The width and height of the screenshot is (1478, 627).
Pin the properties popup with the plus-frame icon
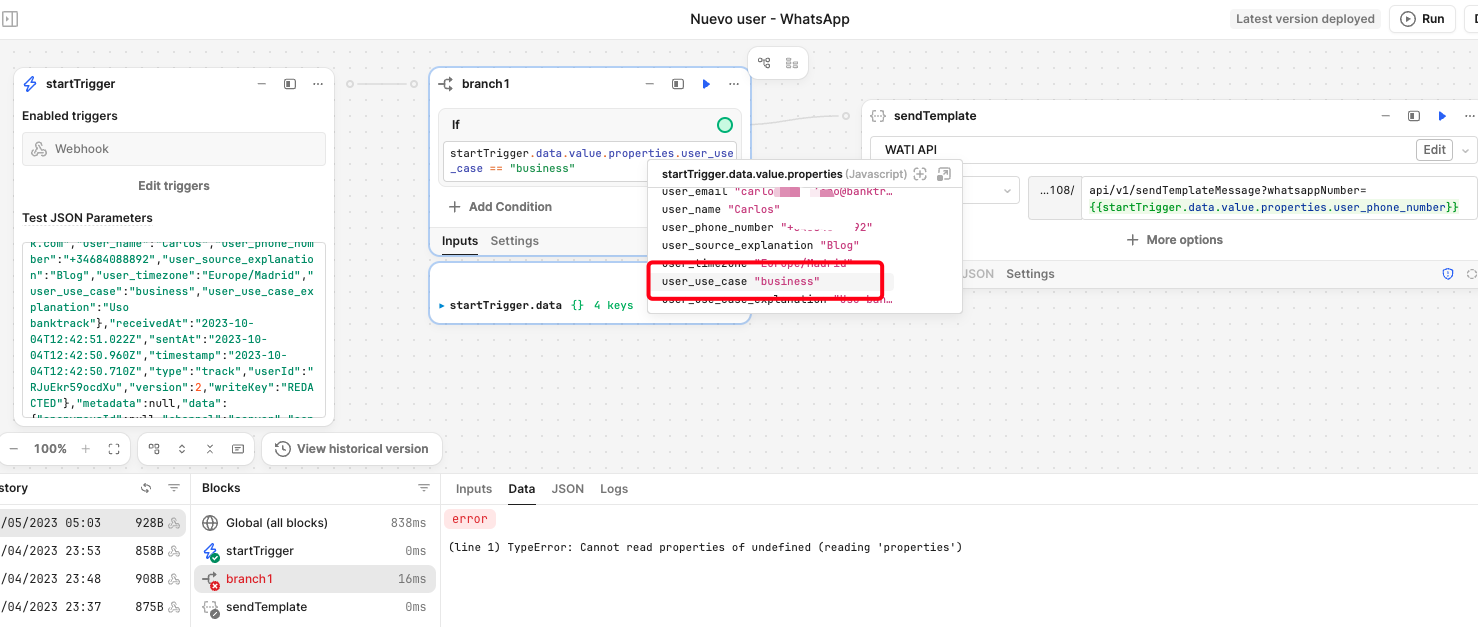tap(920, 174)
